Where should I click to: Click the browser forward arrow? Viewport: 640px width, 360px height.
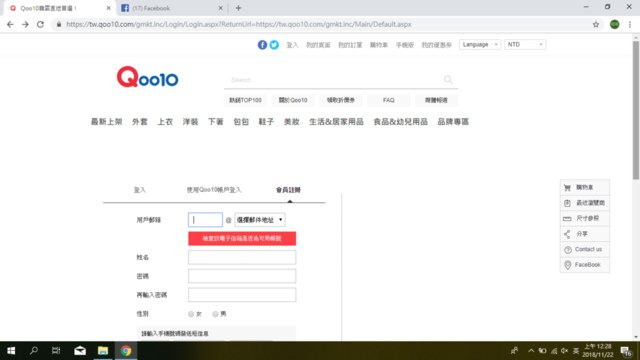click(25, 24)
